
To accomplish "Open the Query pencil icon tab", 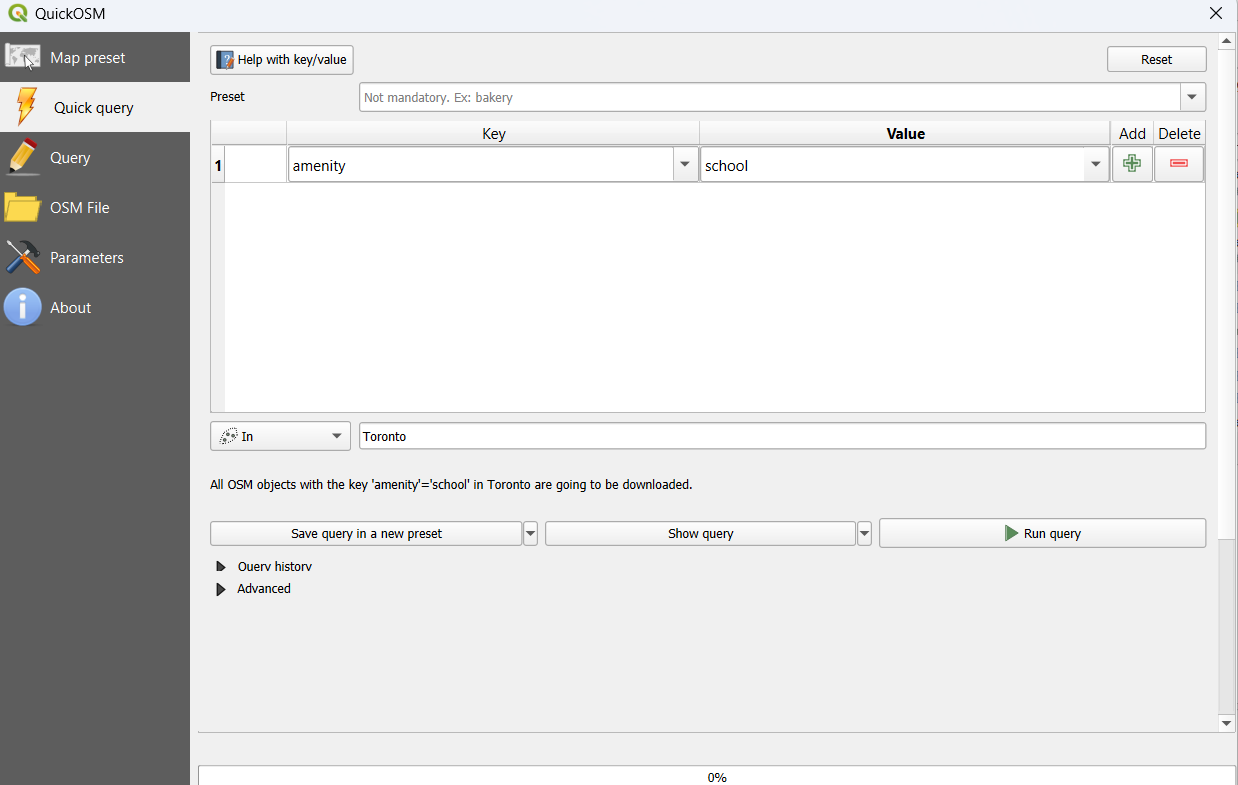I will click(x=22, y=157).
